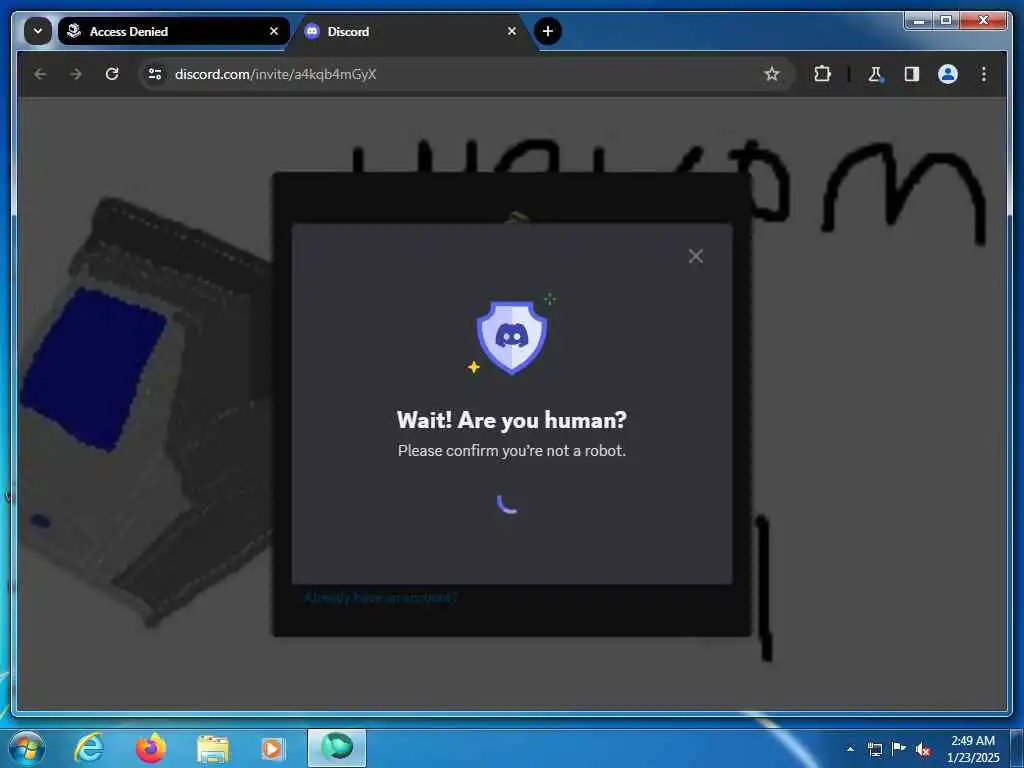Open network status tray icon
The image size is (1024, 768).
point(874,749)
